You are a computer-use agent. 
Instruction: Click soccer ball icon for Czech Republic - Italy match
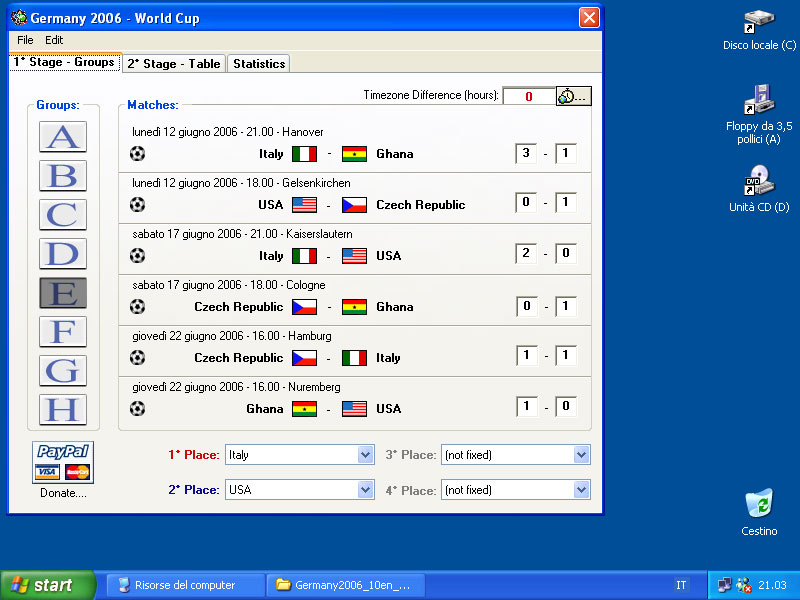coord(137,358)
